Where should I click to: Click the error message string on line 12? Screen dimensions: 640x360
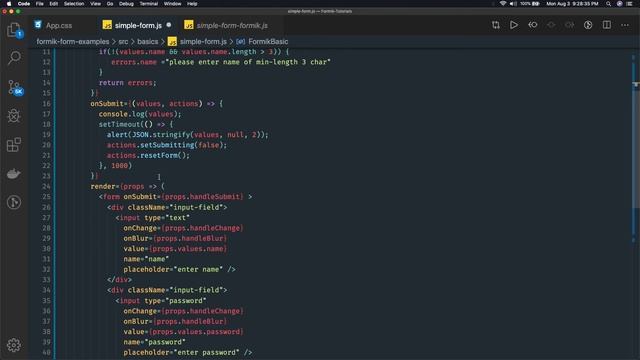[248, 62]
